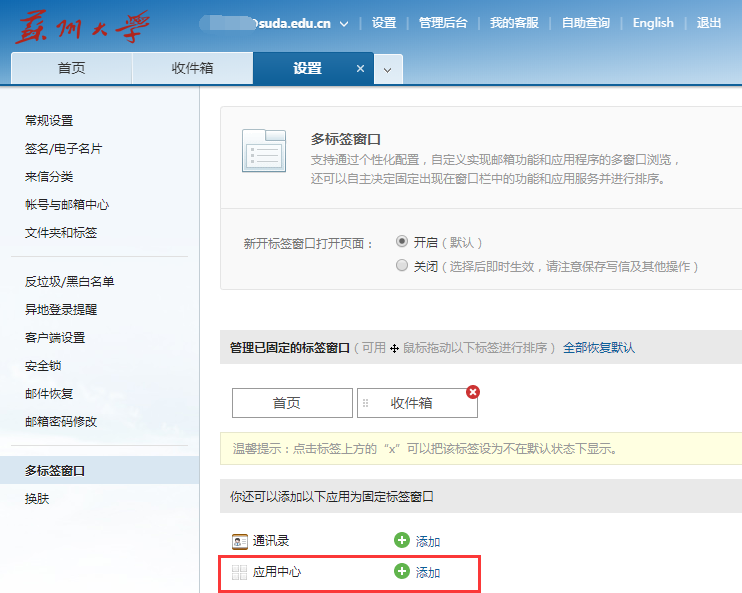The image size is (742, 593).
Task: Open 换肤 in the sidebar
Action: (x=37, y=498)
